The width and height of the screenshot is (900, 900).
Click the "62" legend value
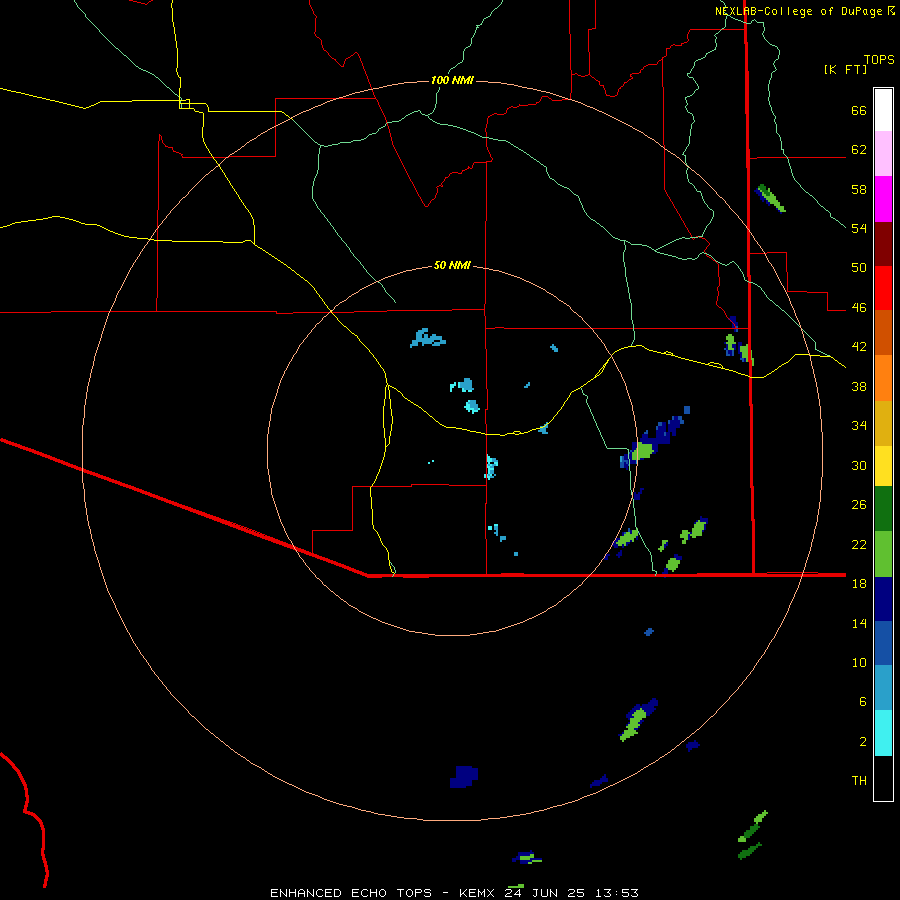pos(859,150)
